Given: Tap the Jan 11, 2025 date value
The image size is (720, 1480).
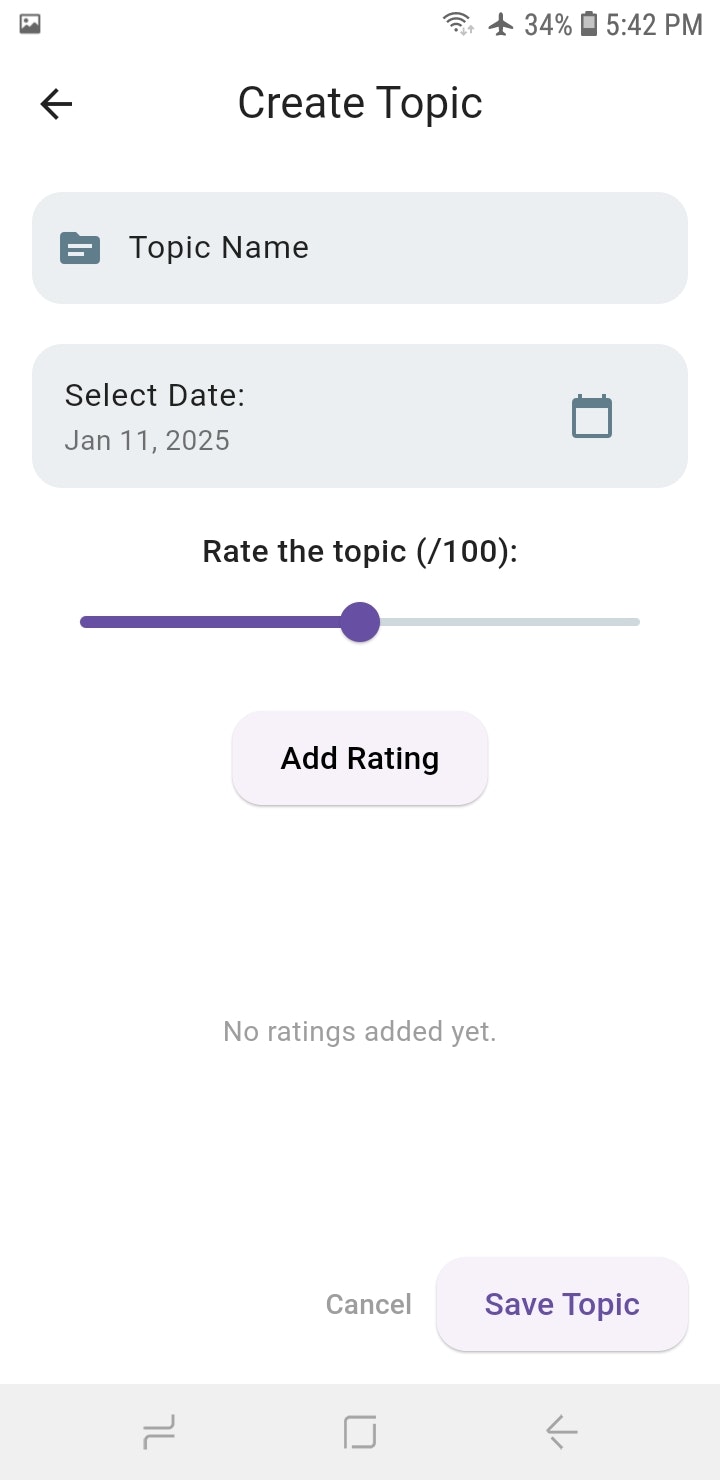Looking at the screenshot, I should (147, 441).
